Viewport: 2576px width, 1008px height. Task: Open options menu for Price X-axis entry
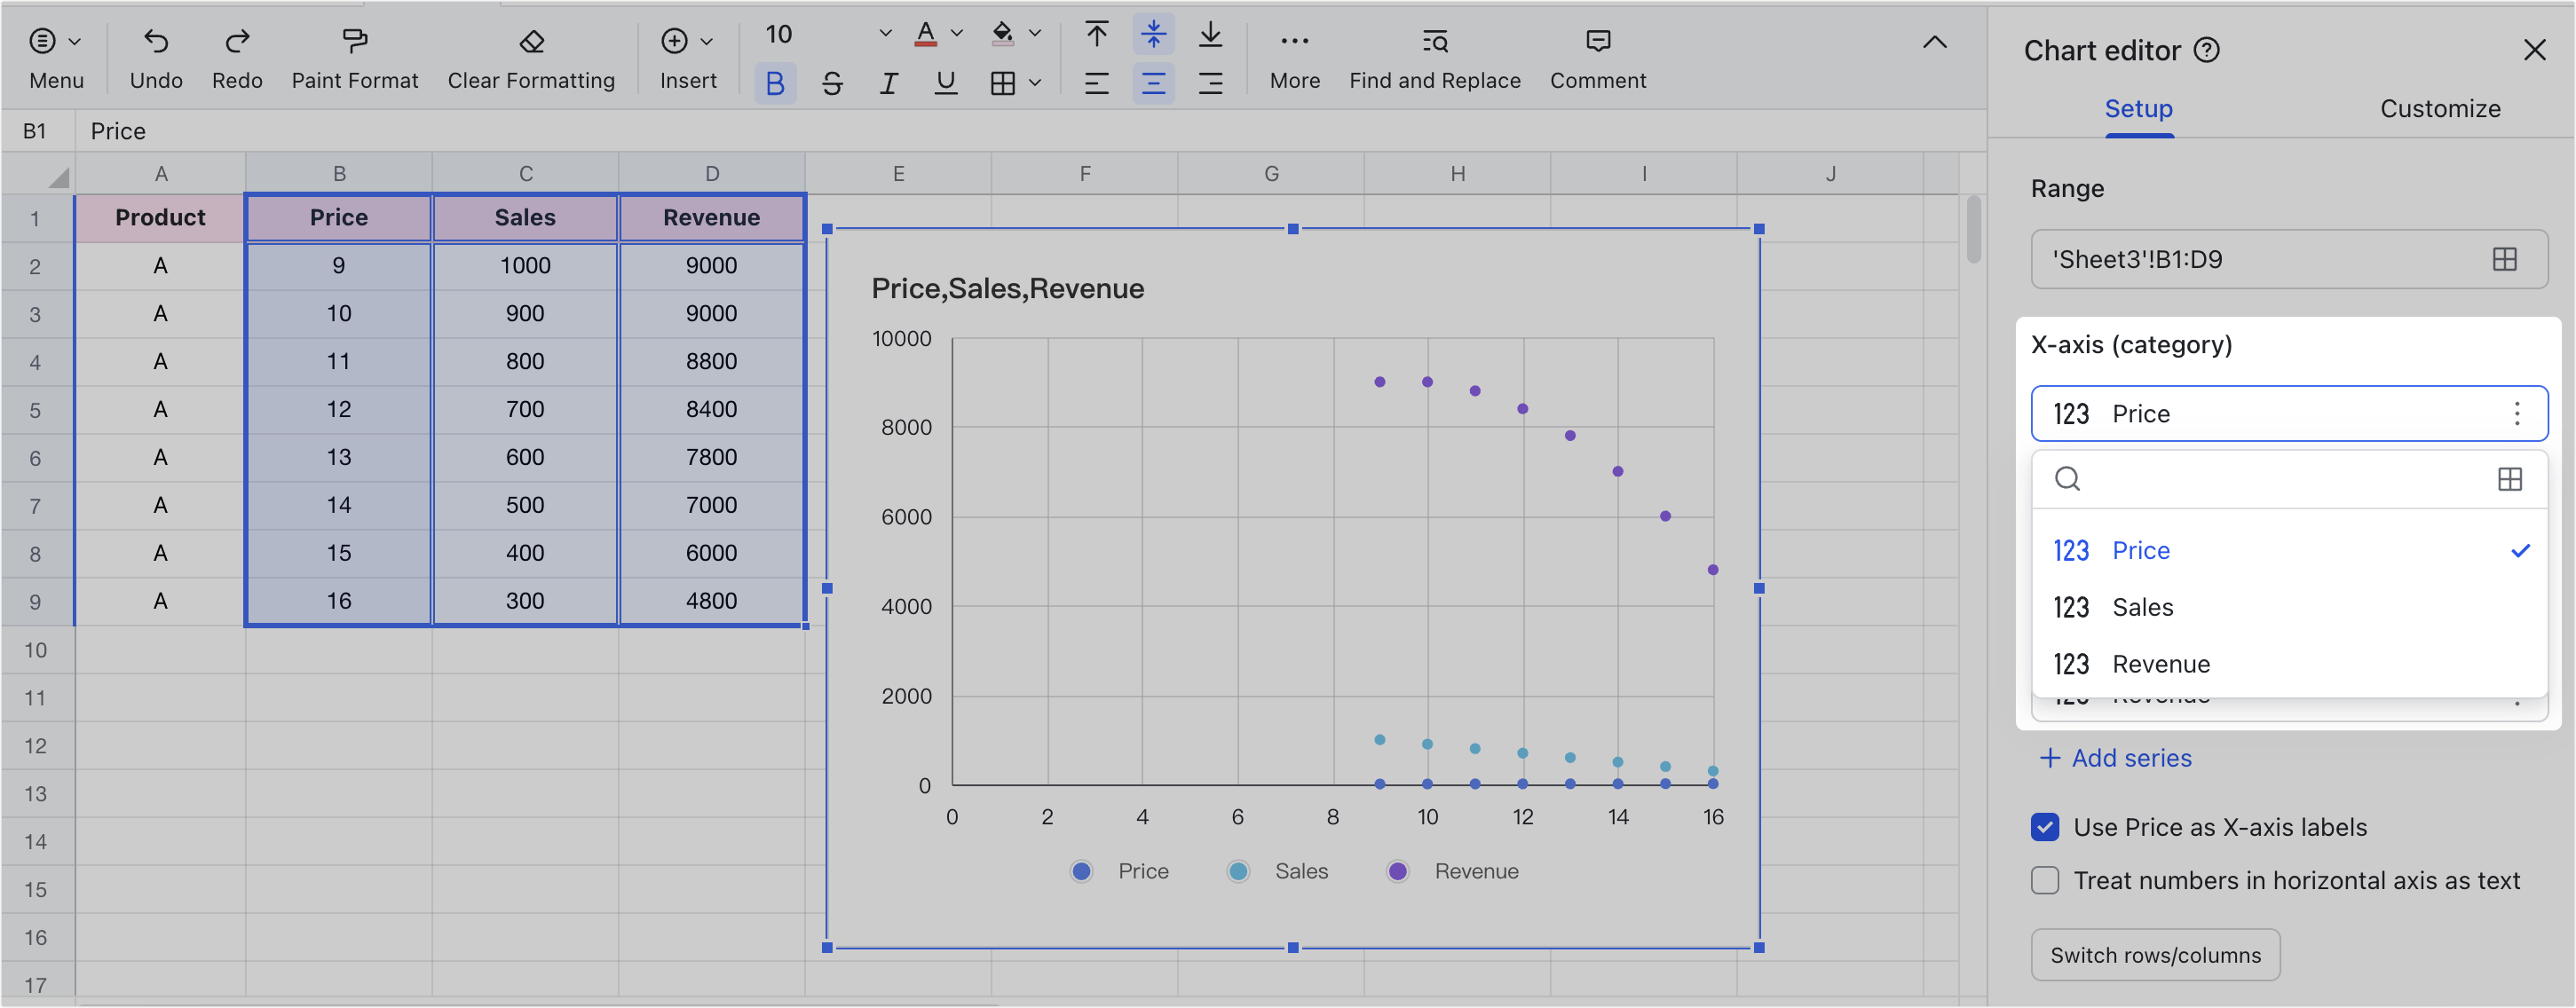click(2517, 413)
